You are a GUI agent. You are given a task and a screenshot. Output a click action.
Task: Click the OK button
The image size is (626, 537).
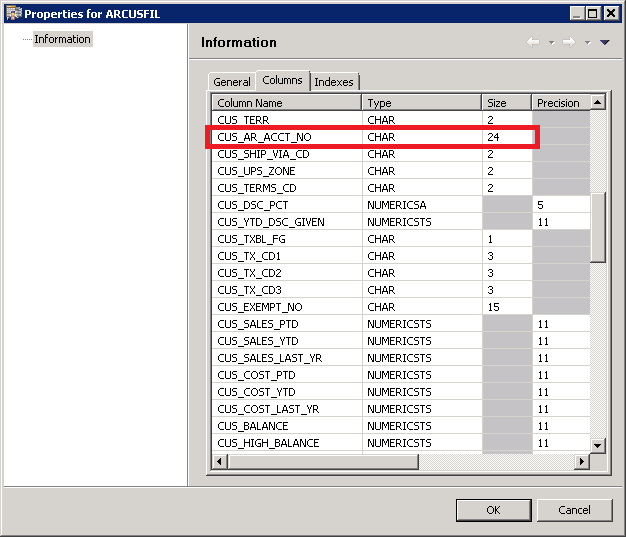(x=493, y=510)
